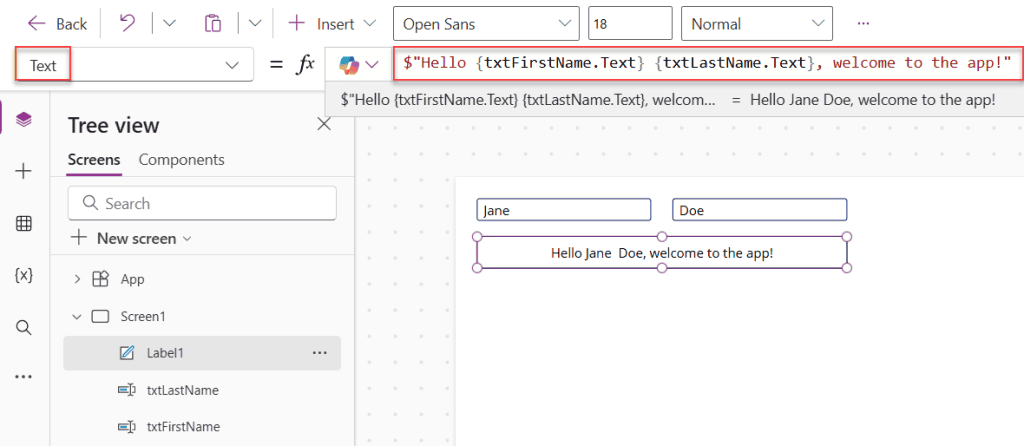
Task: Open the Insert menu
Action: [x=332, y=24]
